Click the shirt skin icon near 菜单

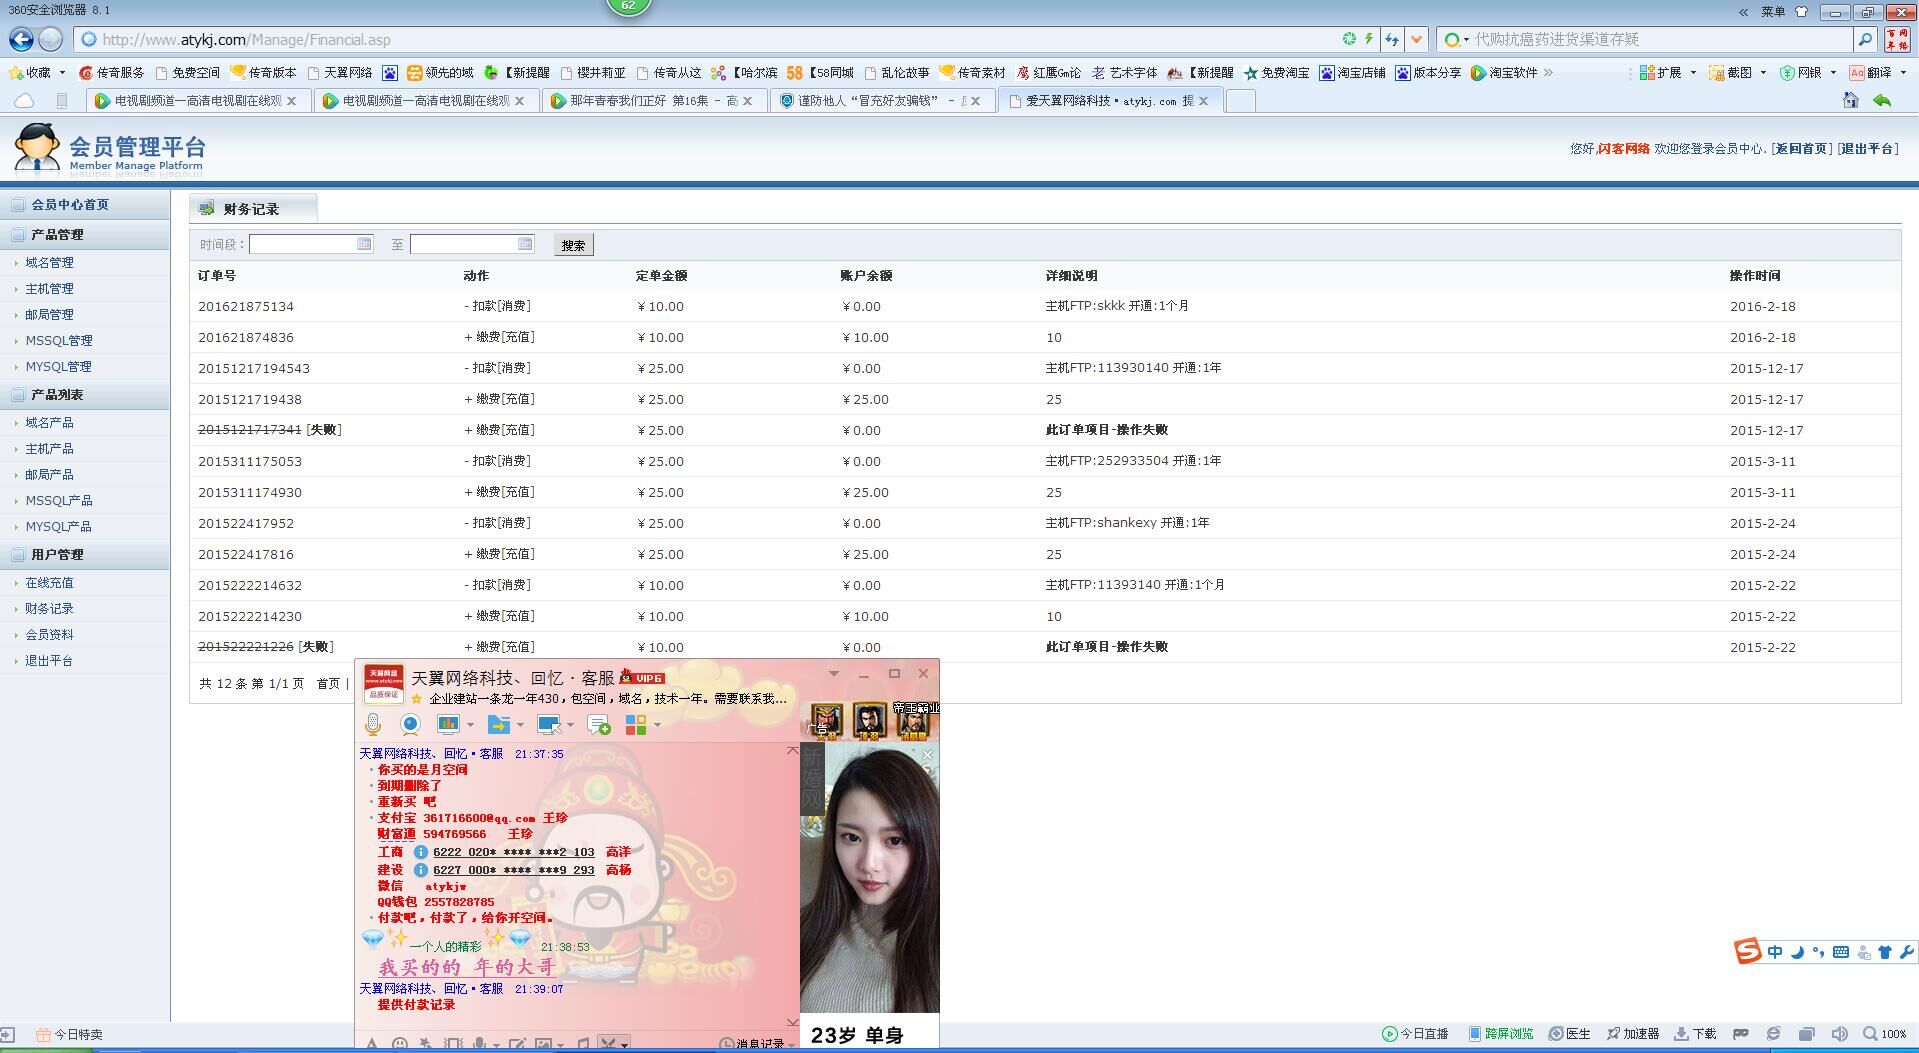pyautogui.click(x=1802, y=12)
